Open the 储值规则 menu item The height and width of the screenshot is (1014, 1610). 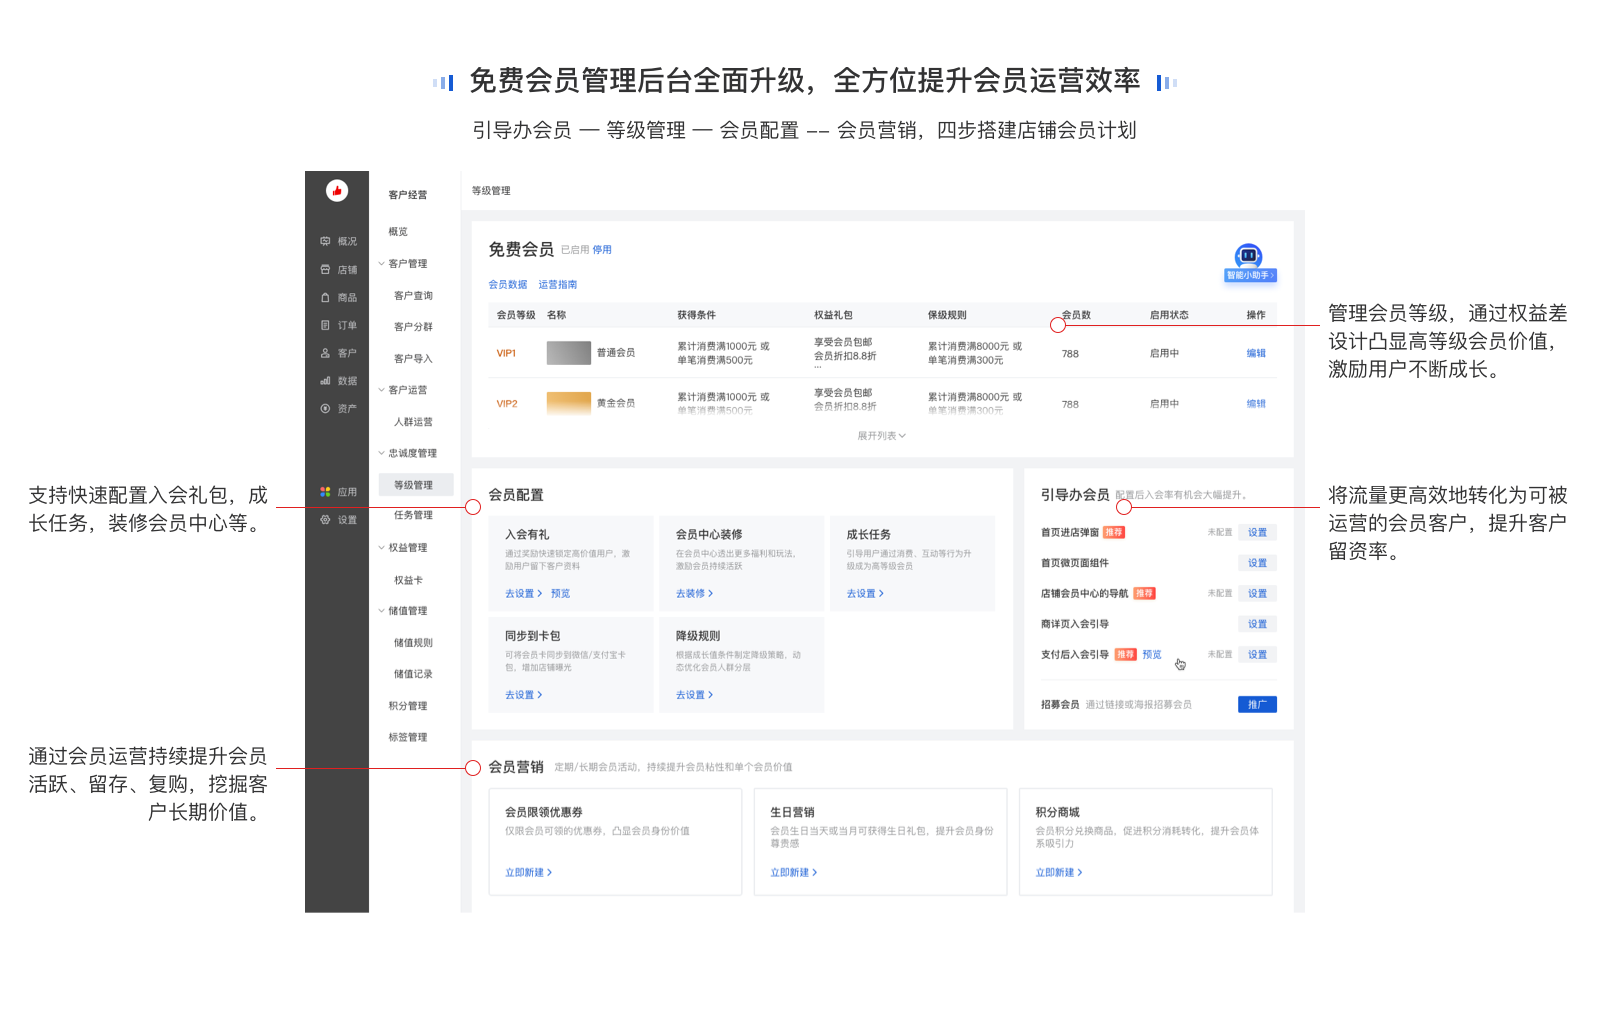(x=413, y=643)
